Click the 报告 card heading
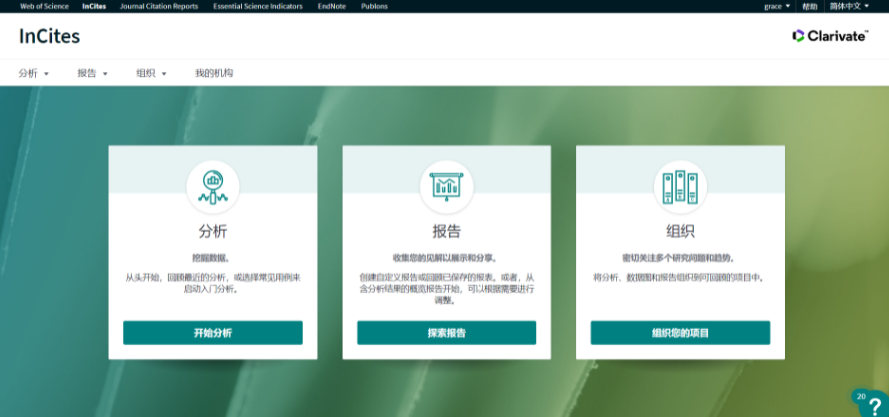Viewport: 889px width, 417px height. (446, 231)
